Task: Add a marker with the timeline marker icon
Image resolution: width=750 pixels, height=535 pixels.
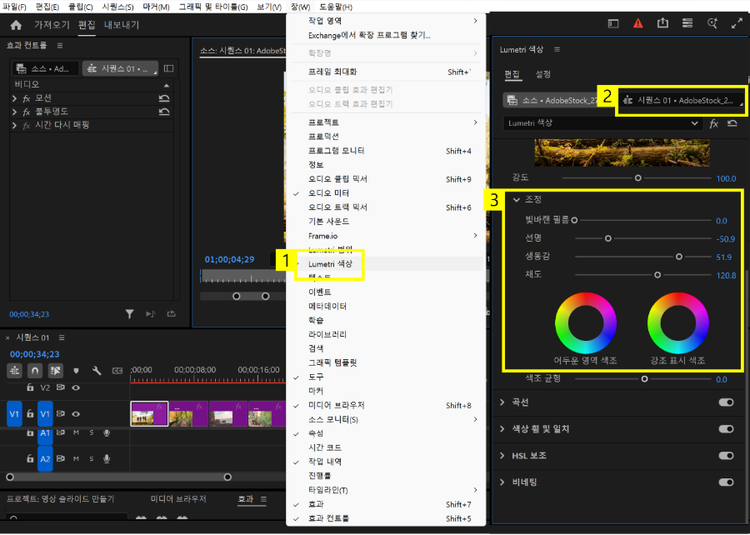Action: tap(76, 371)
